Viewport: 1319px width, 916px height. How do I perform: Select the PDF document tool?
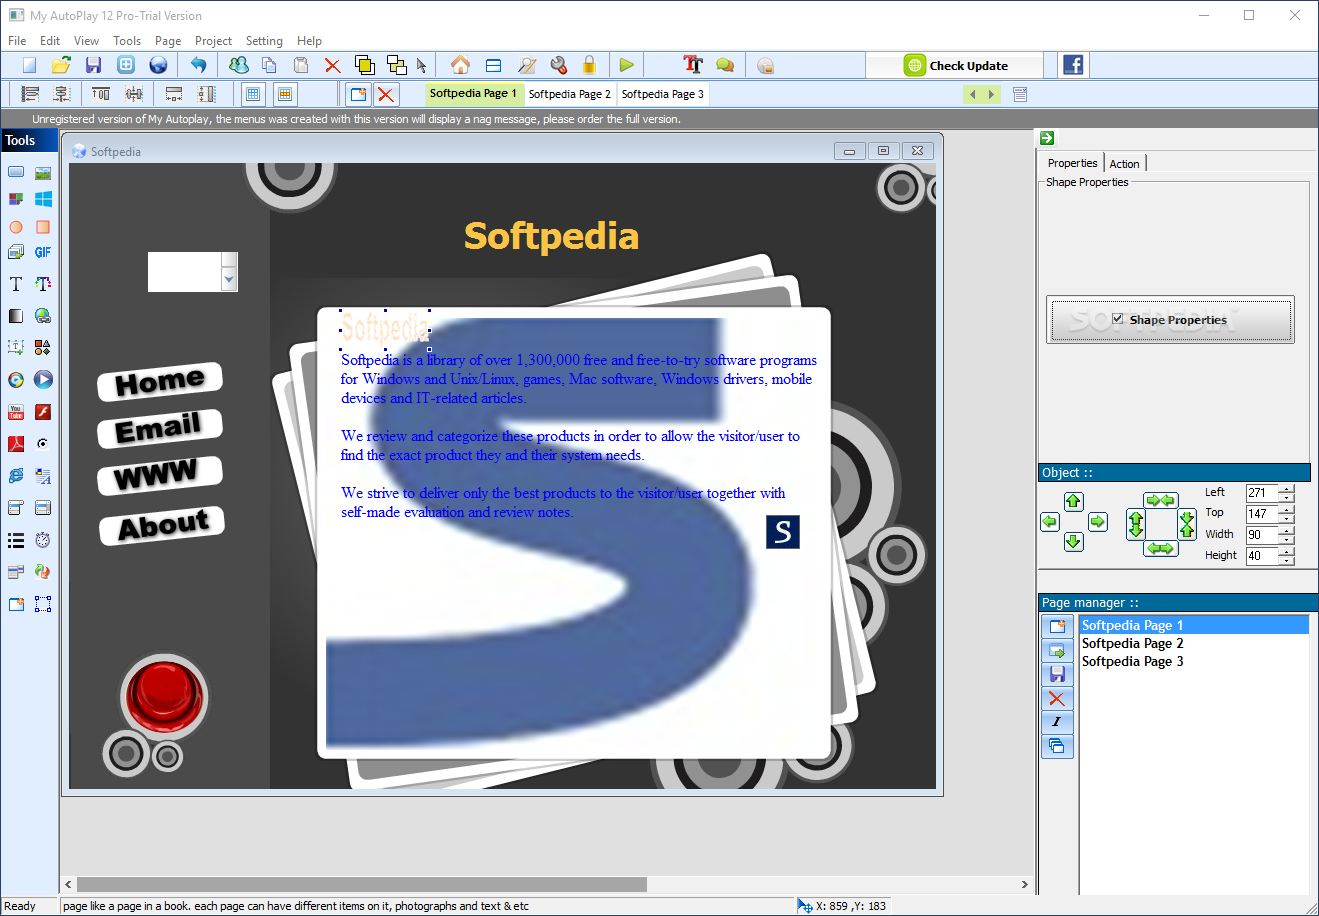[x=16, y=444]
